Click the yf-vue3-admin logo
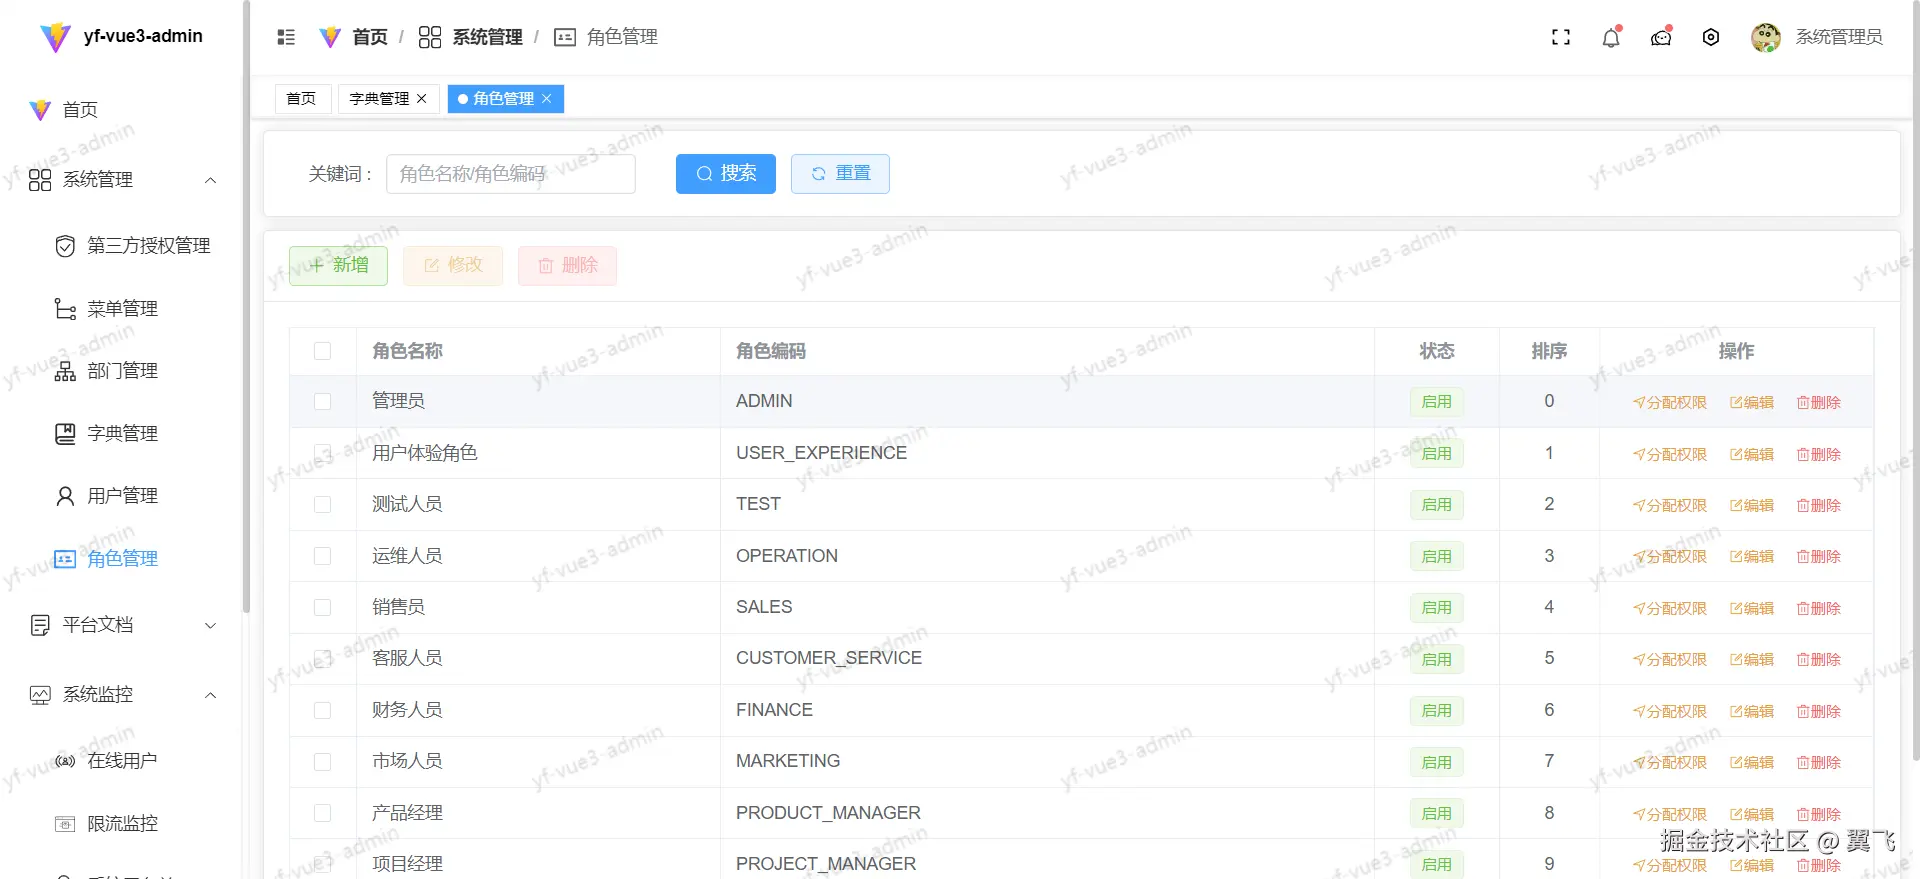 click(x=55, y=37)
